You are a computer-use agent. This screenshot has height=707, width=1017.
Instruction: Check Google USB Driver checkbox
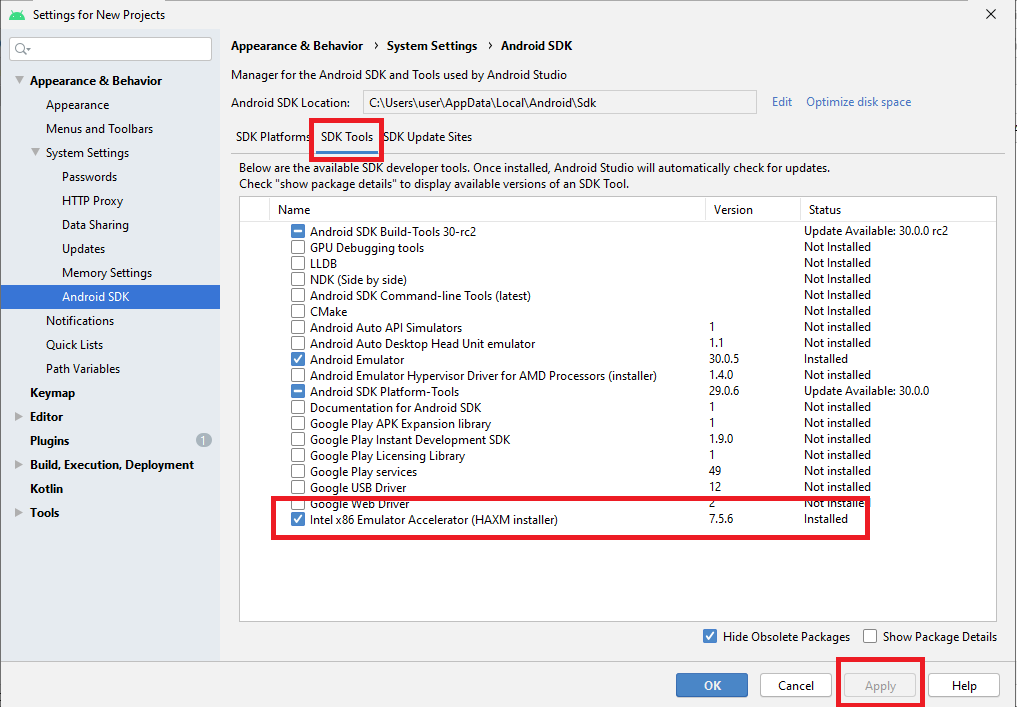298,487
